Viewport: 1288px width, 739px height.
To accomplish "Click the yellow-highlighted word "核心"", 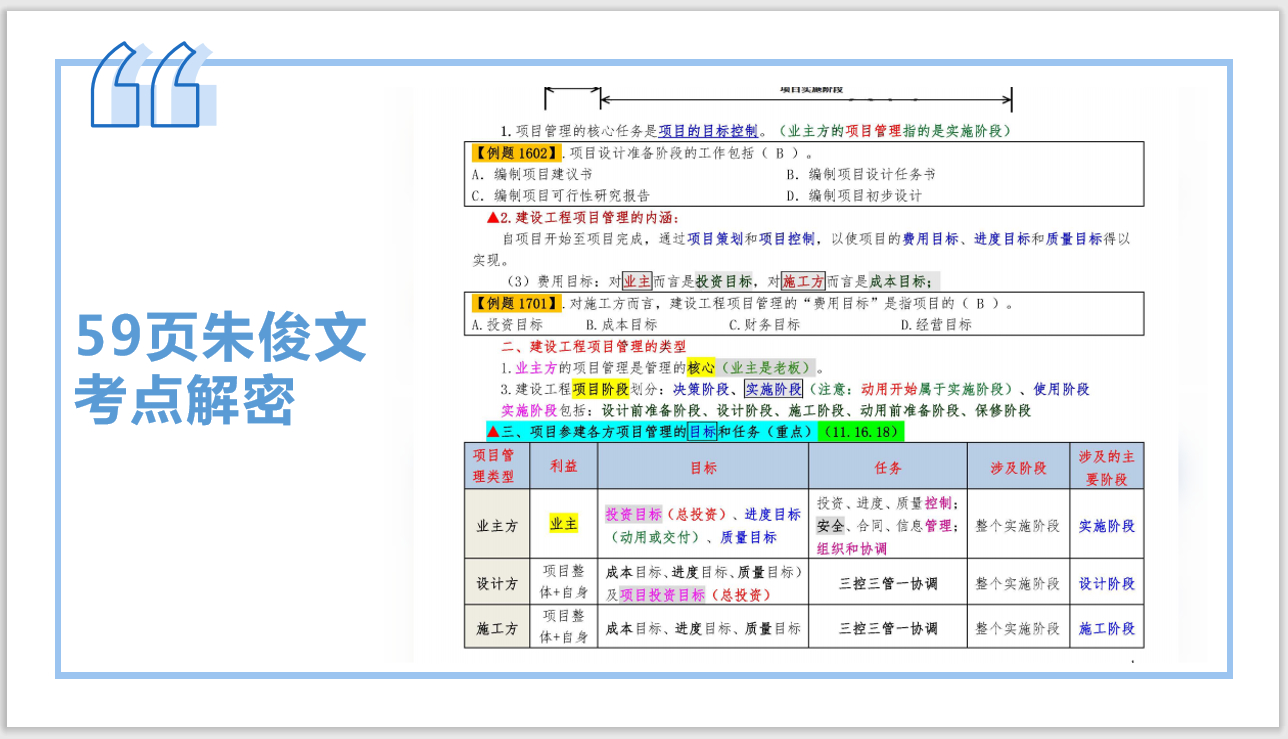I will 702,368.
